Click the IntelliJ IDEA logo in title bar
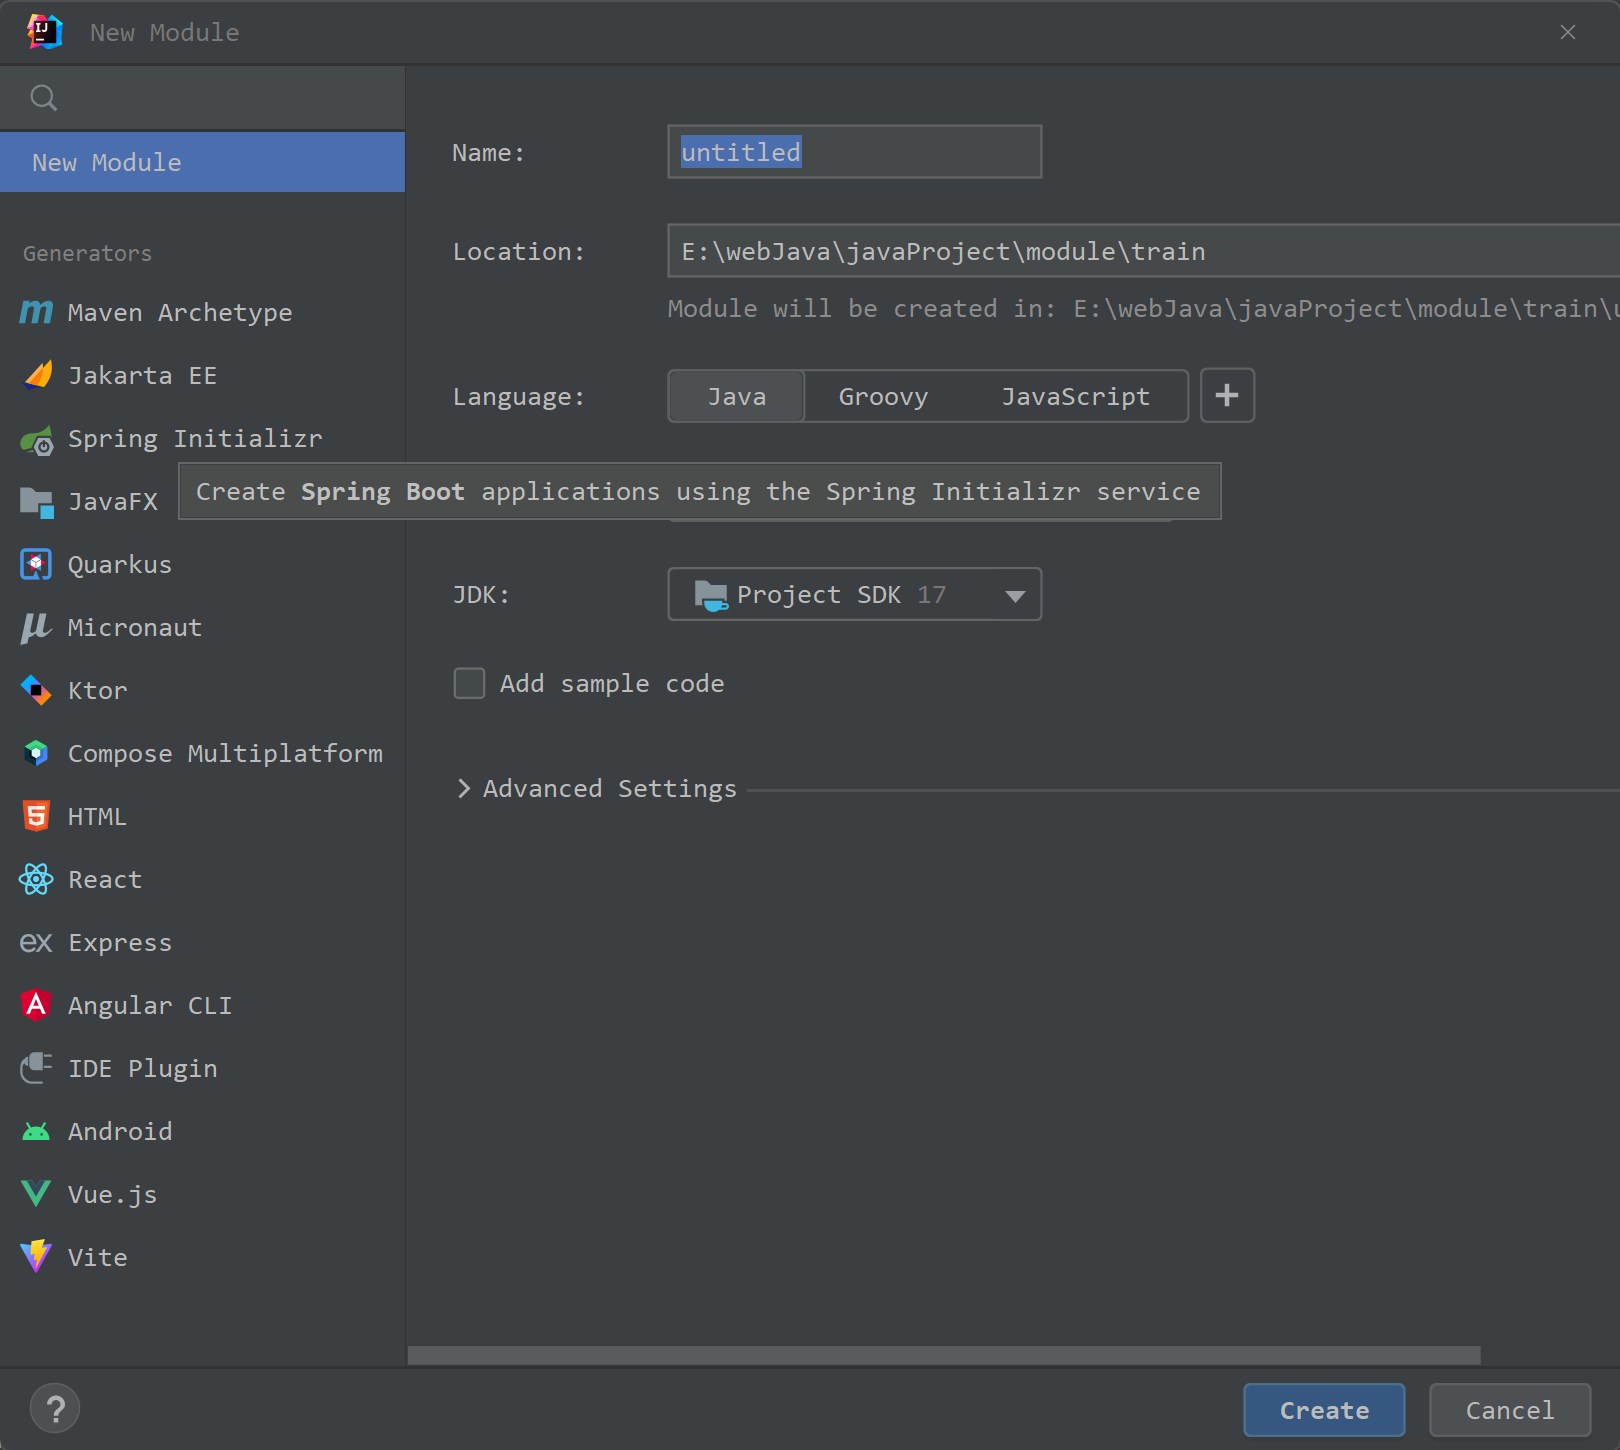This screenshot has width=1620, height=1450. point(44,32)
